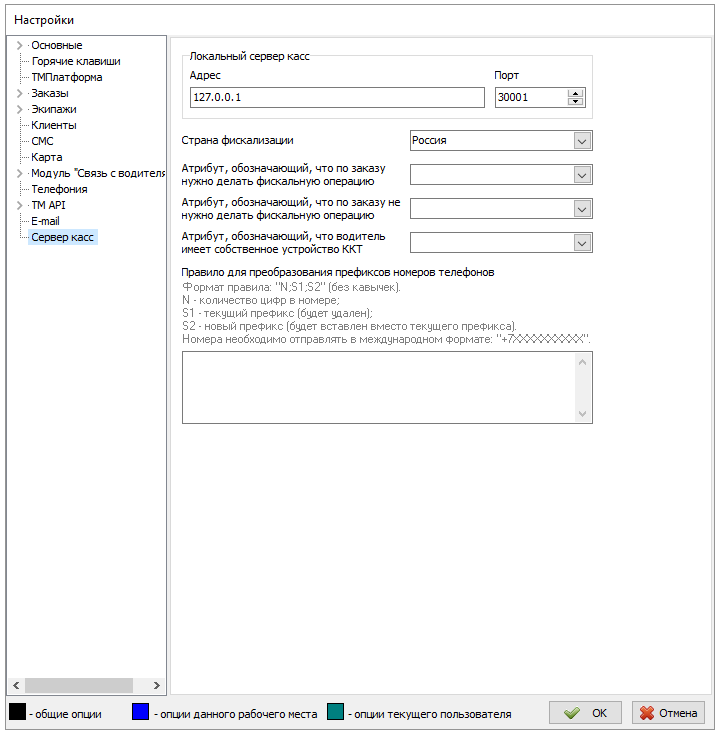Click the teal текущего пользователя swatch
This screenshot has width=720, height=736.
(336, 713)
